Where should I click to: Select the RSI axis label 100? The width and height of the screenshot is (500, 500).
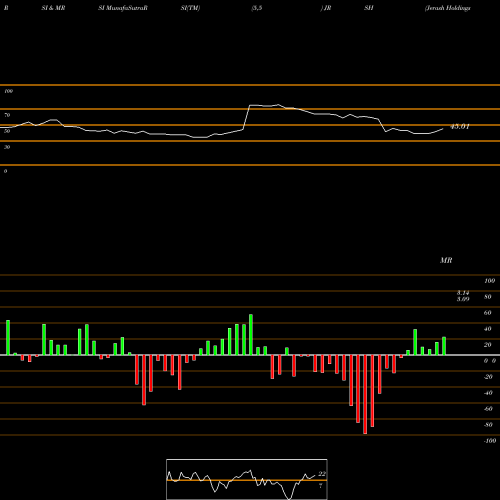(x=8, y=91)
